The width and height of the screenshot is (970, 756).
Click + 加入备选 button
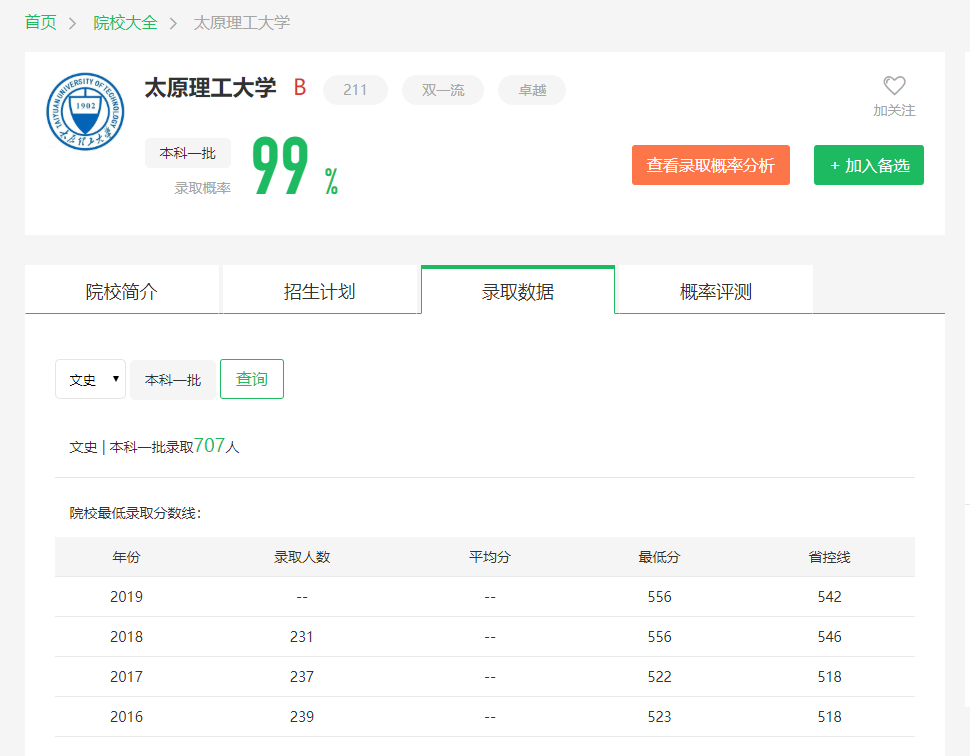click(x=869, y=165)
